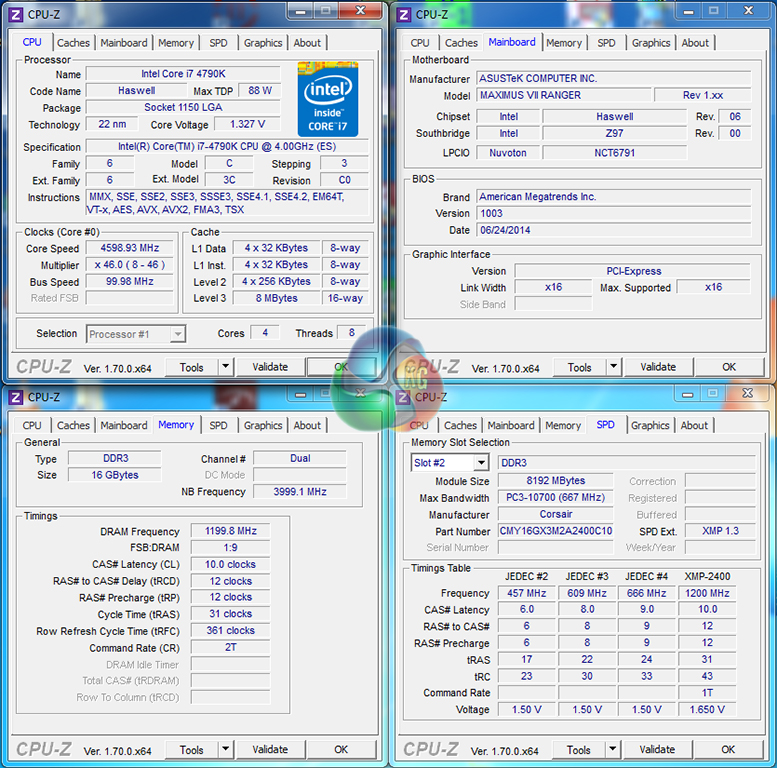The image size is (777, 768).
Task: Open SPD tab in Memory window
Action: pyautogui.click(x=218, y=426)
